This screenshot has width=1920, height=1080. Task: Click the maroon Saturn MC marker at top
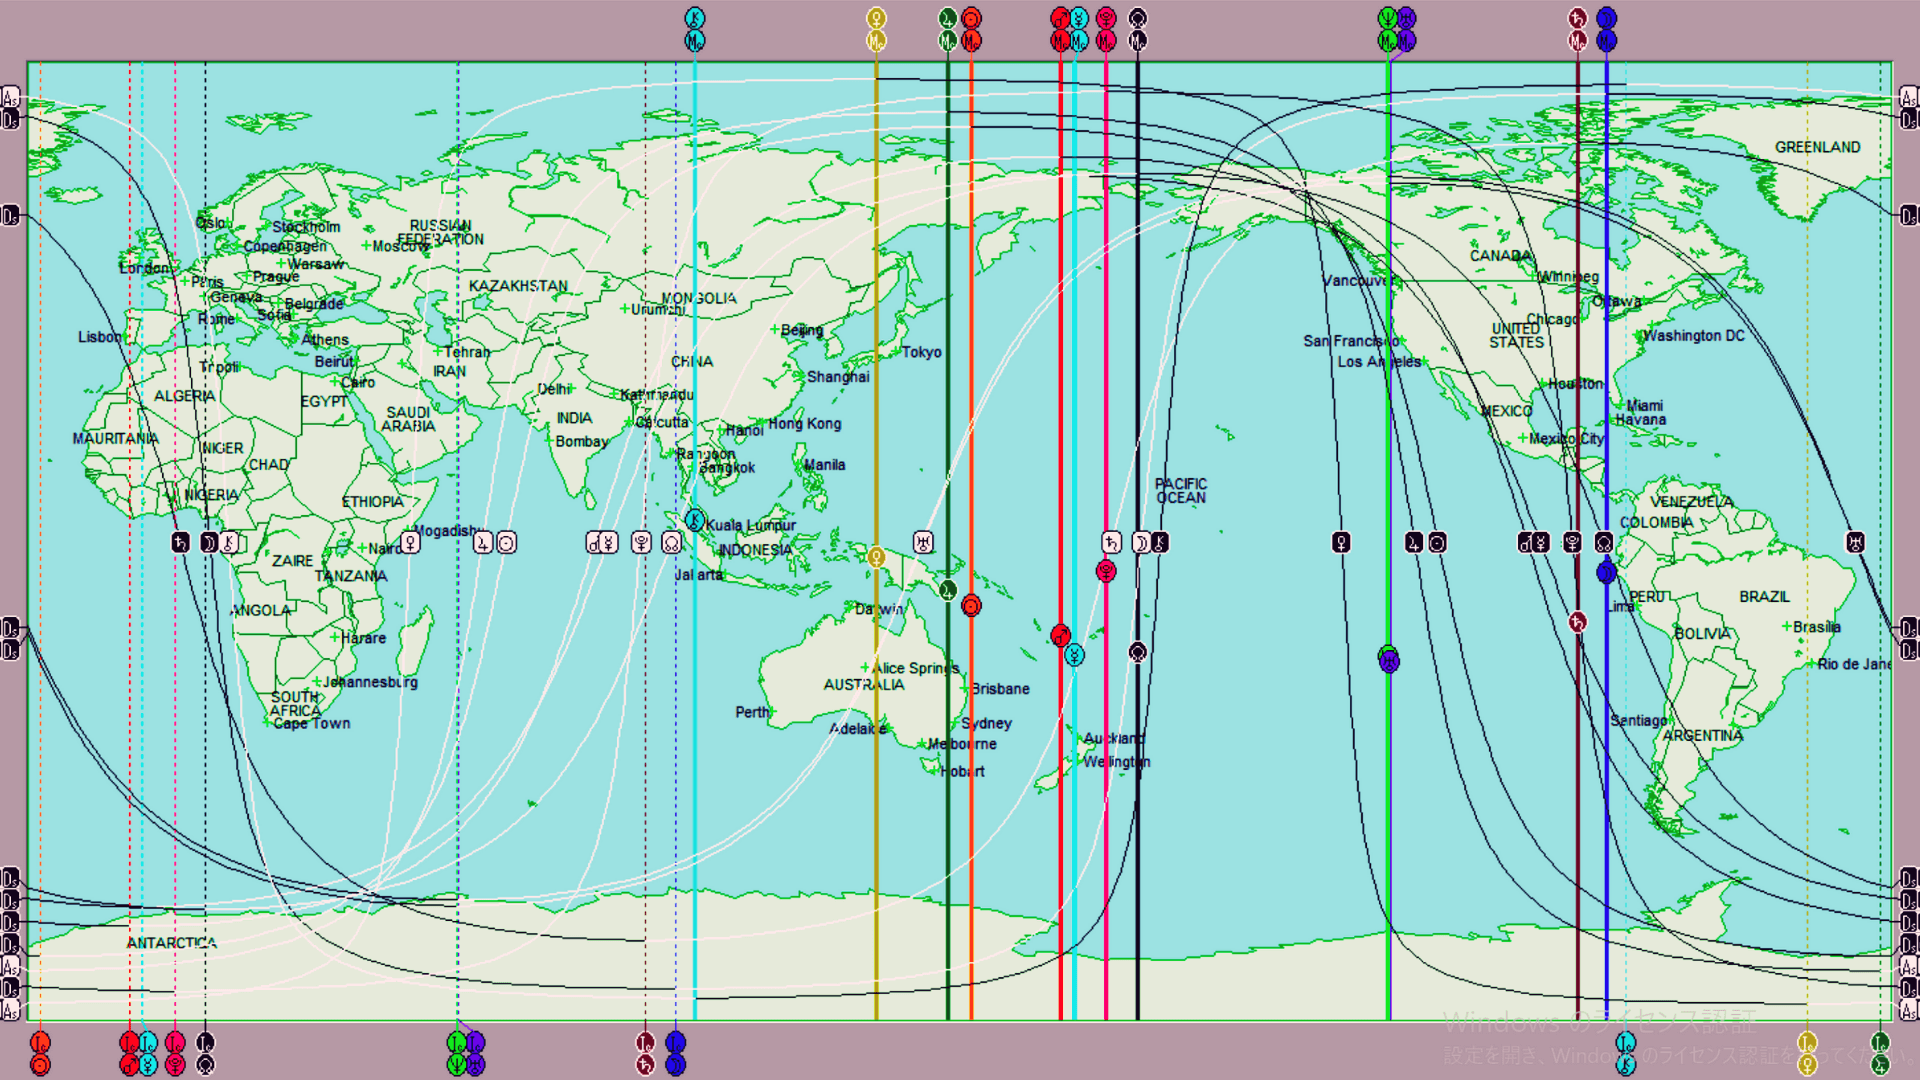[x=1577, y=29]
